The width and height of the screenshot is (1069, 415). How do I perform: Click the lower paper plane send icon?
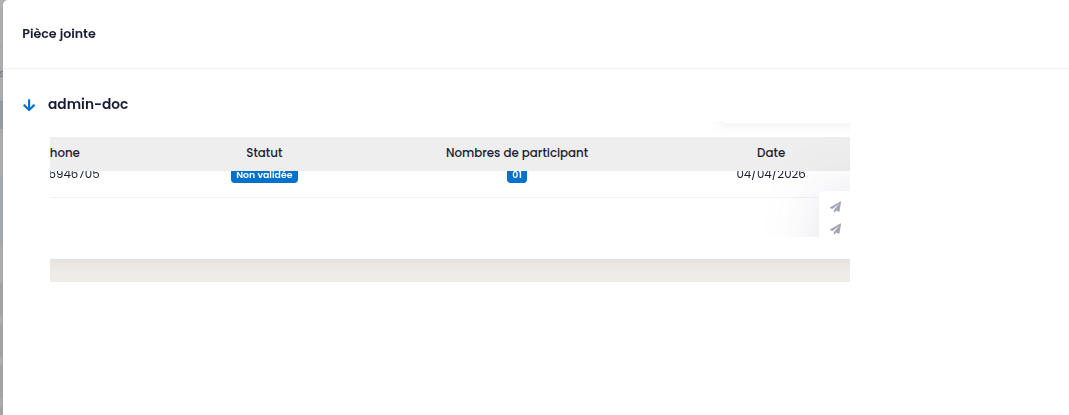836,229
